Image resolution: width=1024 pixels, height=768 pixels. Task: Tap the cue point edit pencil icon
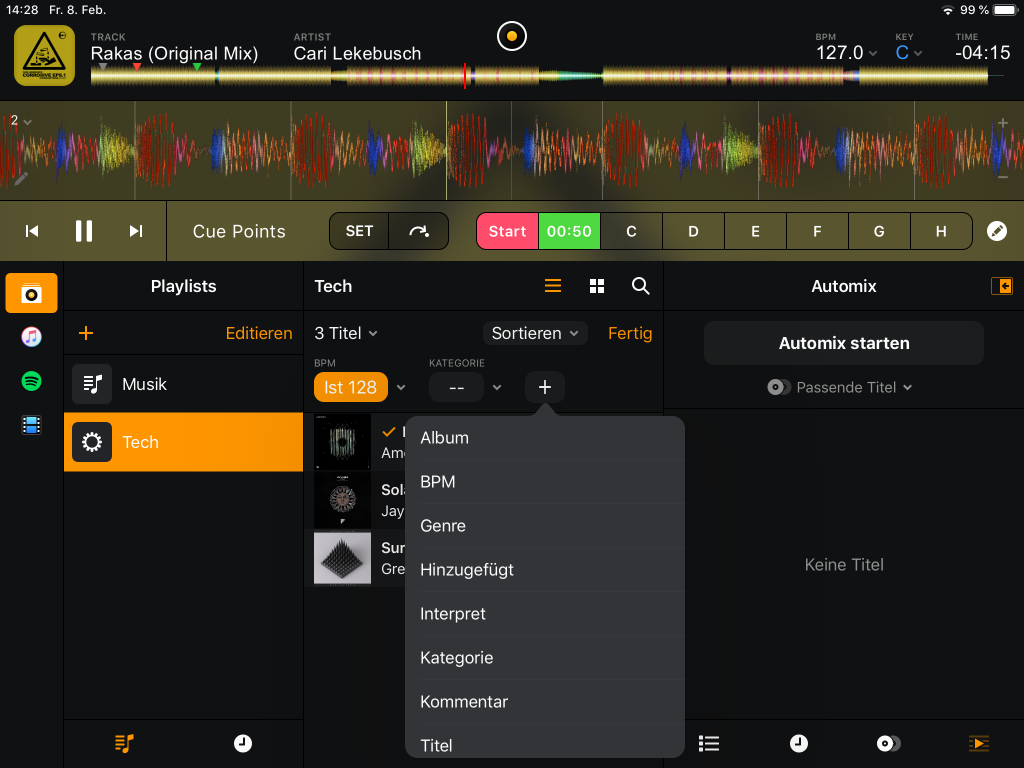tap(996, 231)
